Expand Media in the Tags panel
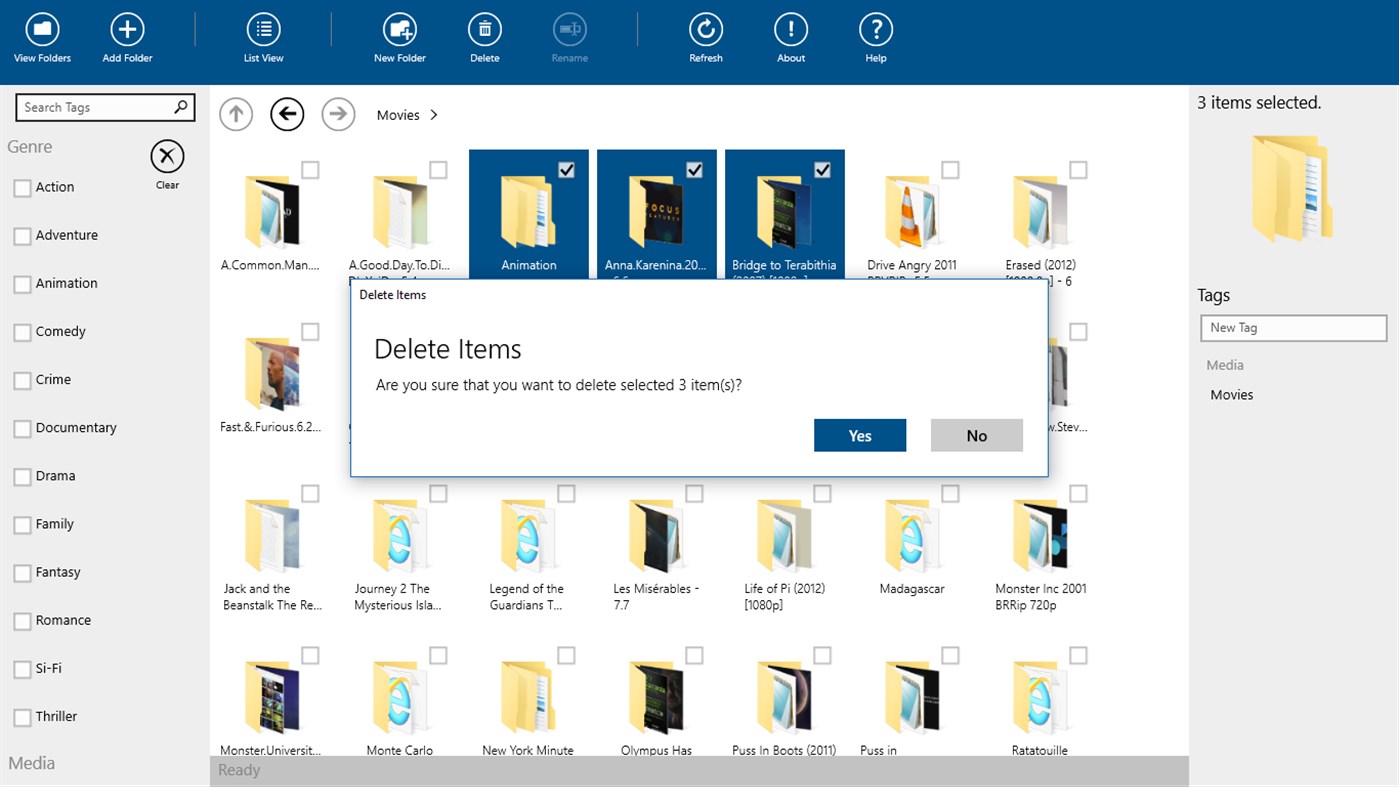 pyautogui.click(x=1224, y=364)
